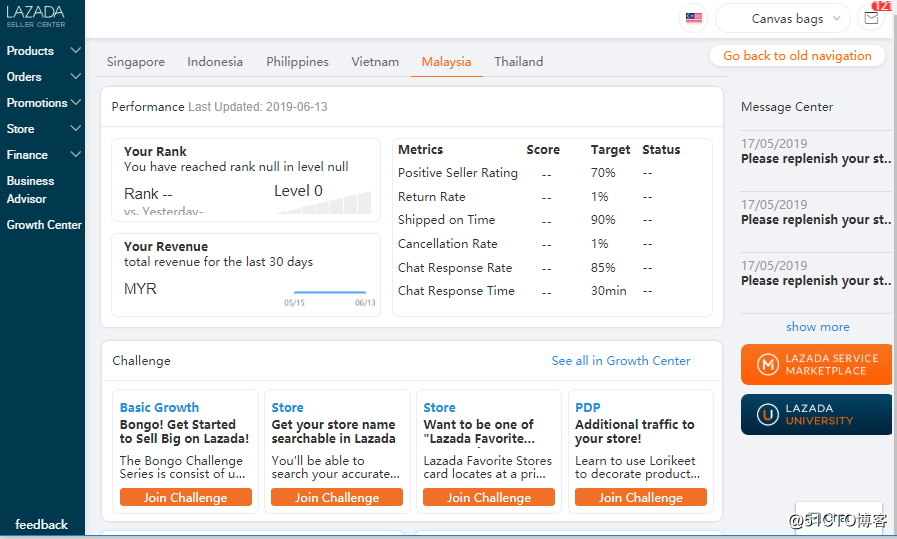The width and height of the screenshot is (897, 539).
Task: Switch to the Indonesia tab
Action: click(215, 62)
